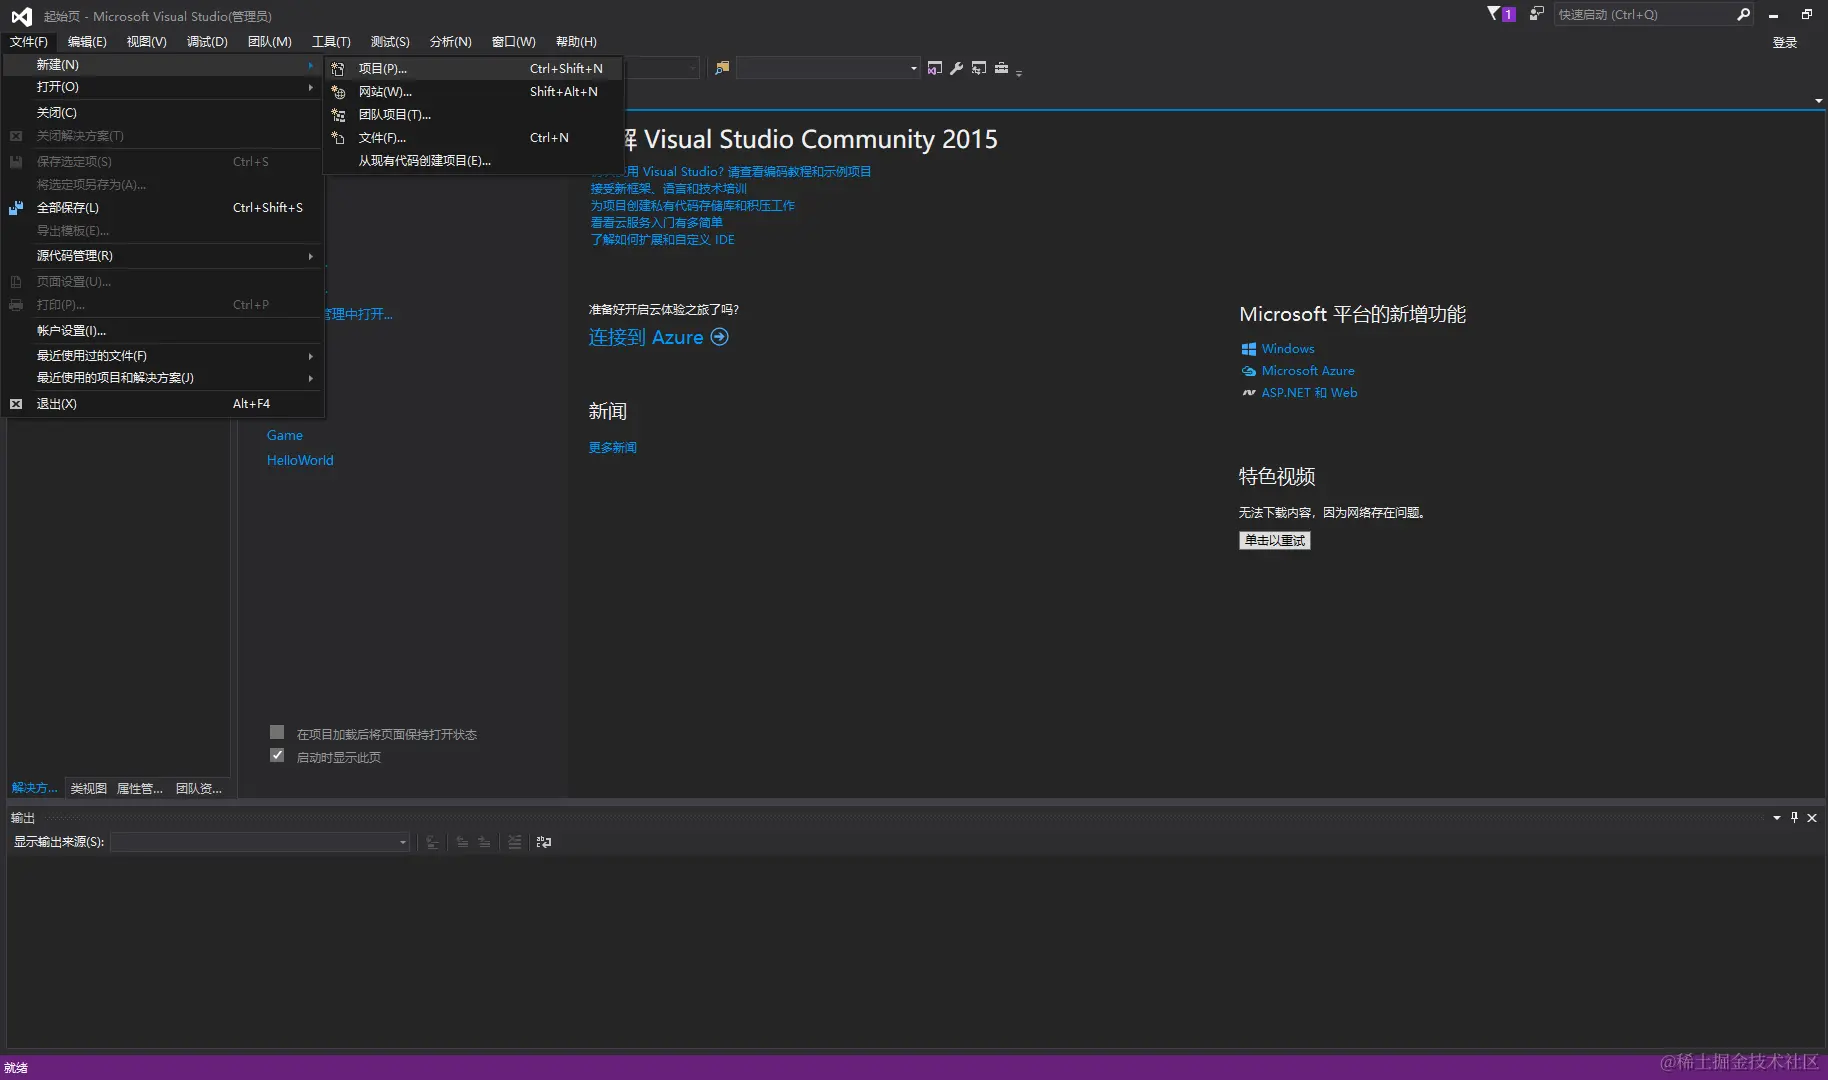The height and width of the screenshot is (1080, 1828).
Task: Click clear all output icon
Action: (x=514, y=842)
